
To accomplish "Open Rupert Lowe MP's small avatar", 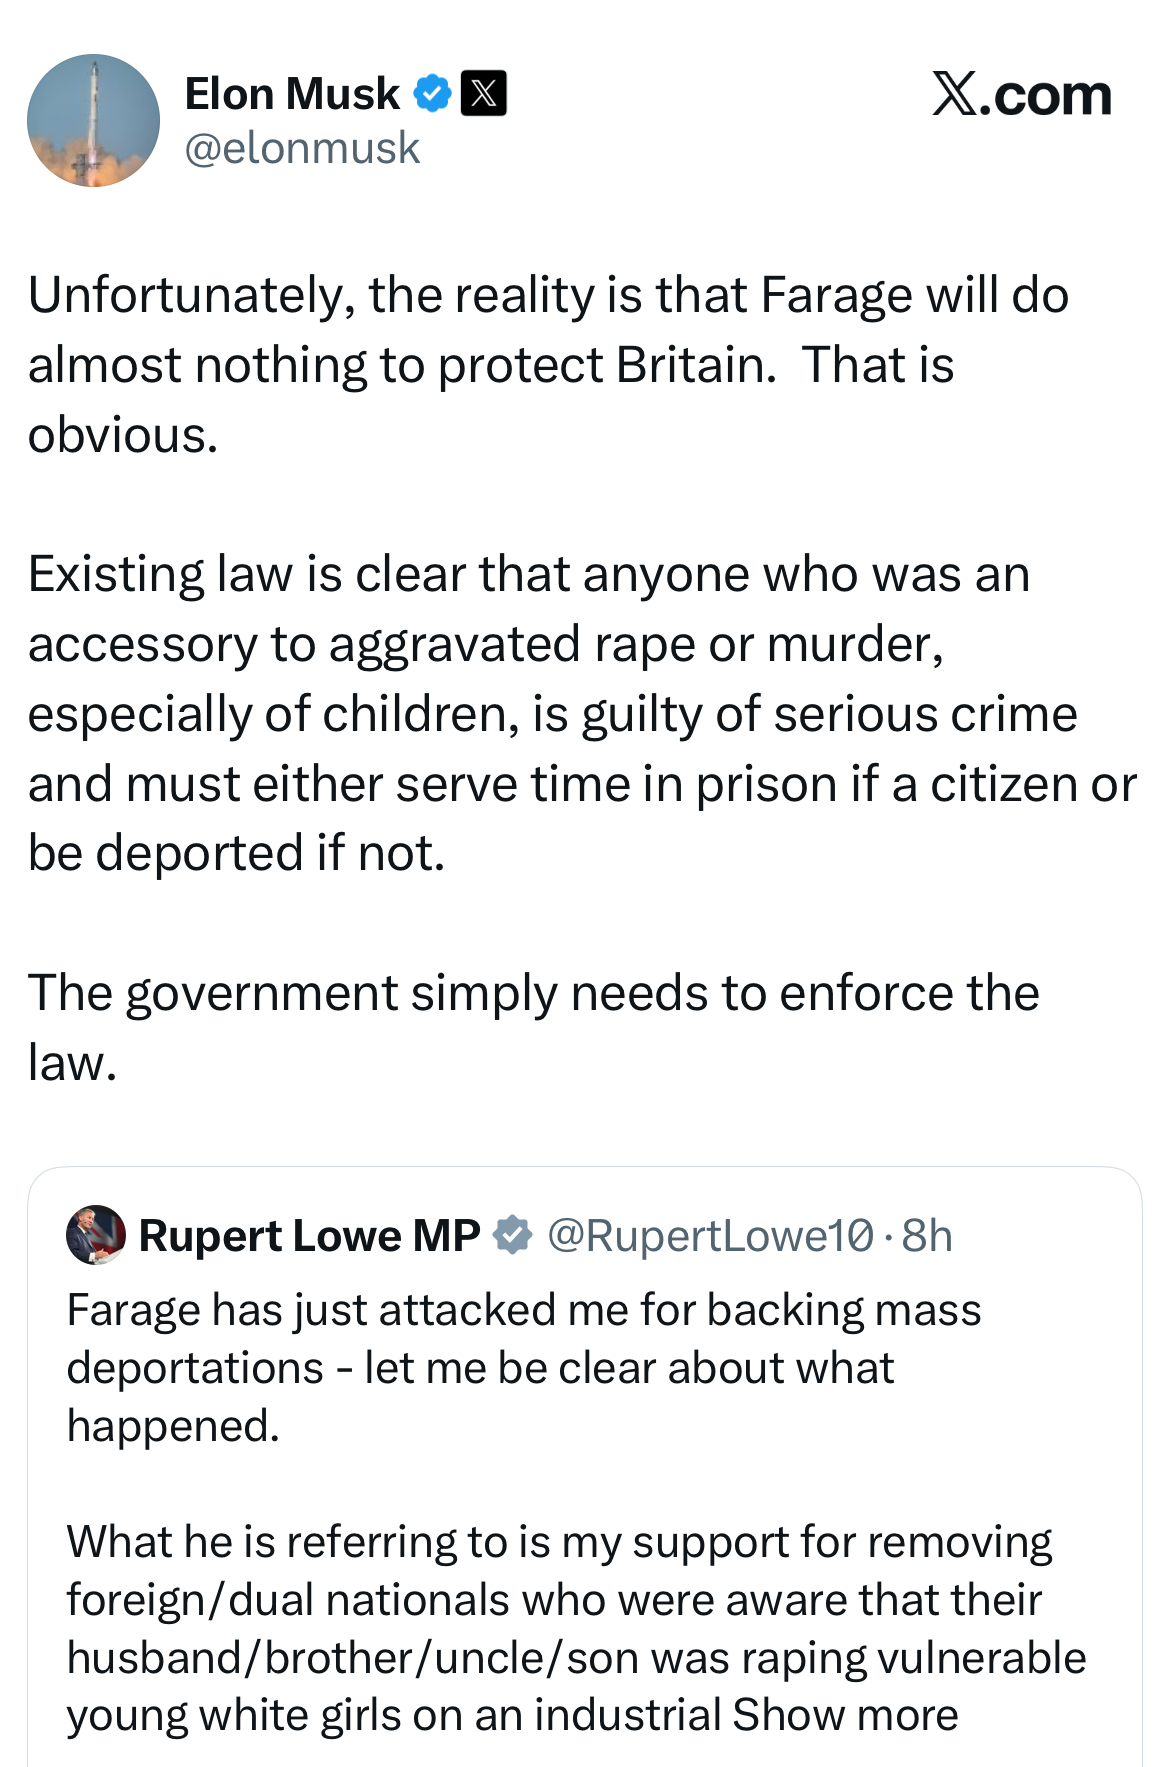I will [95, 1235].
